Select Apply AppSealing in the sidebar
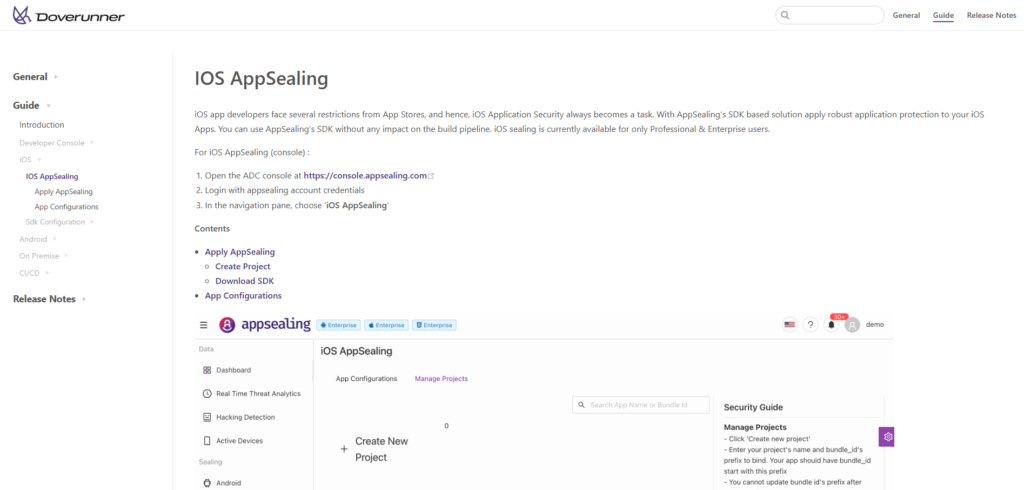This screenshot has height=490, width=1024. pos(63,191)
